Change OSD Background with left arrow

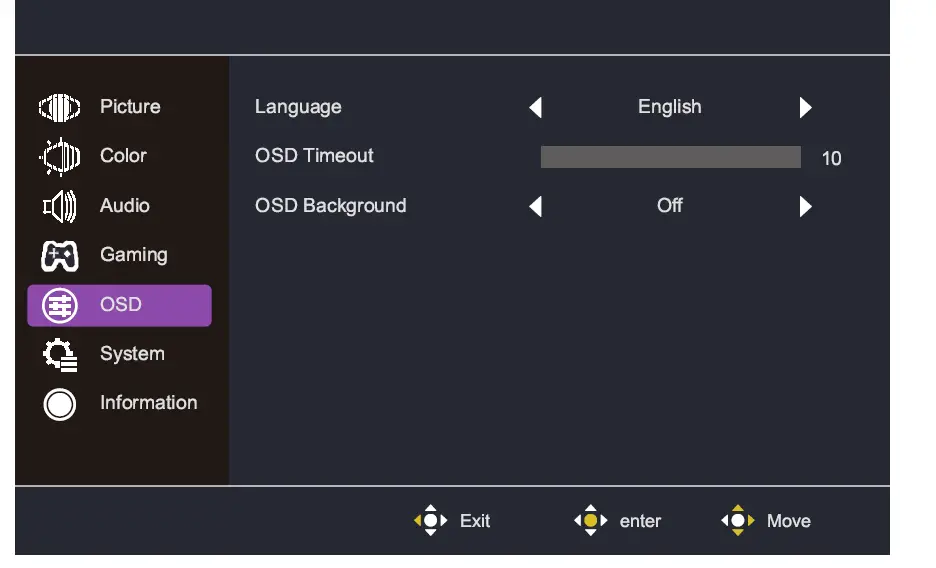(x=535, y=206)
